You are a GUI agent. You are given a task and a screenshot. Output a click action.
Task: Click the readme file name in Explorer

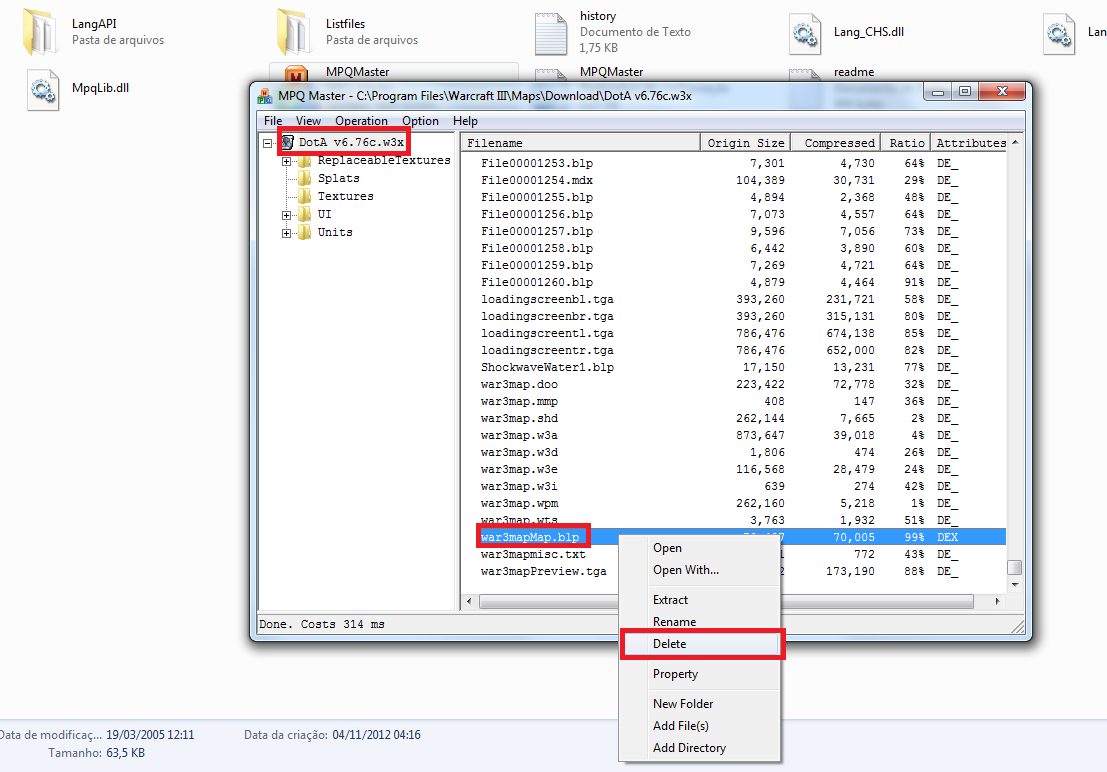point(854,72)
